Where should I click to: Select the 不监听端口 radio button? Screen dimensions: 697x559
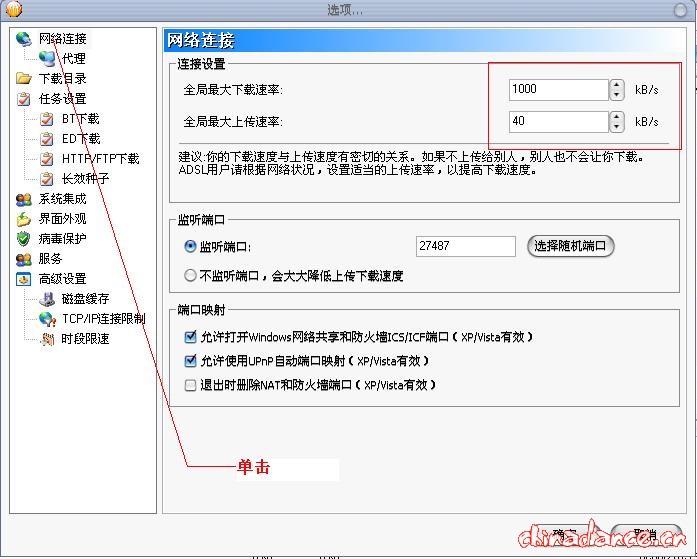point(190,275)
